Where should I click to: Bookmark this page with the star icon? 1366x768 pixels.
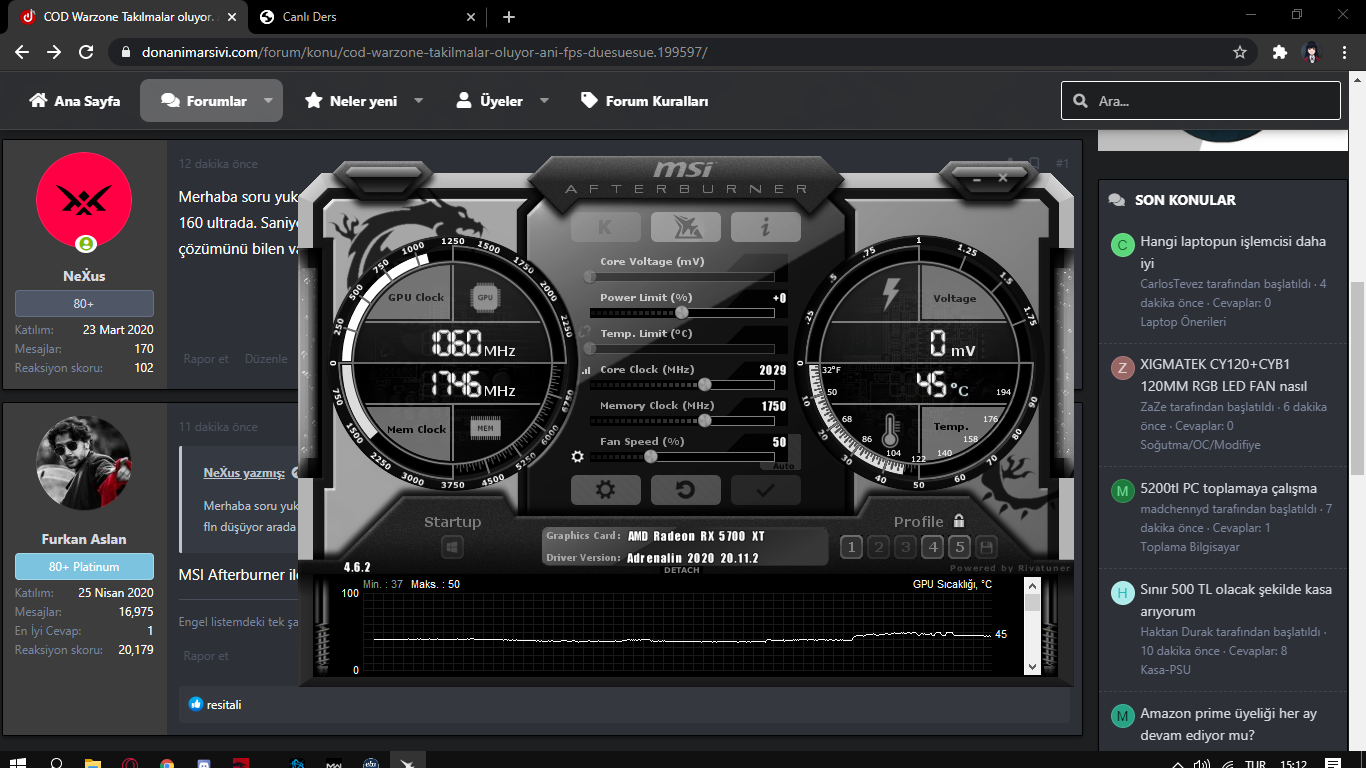tap(1240, 52)
